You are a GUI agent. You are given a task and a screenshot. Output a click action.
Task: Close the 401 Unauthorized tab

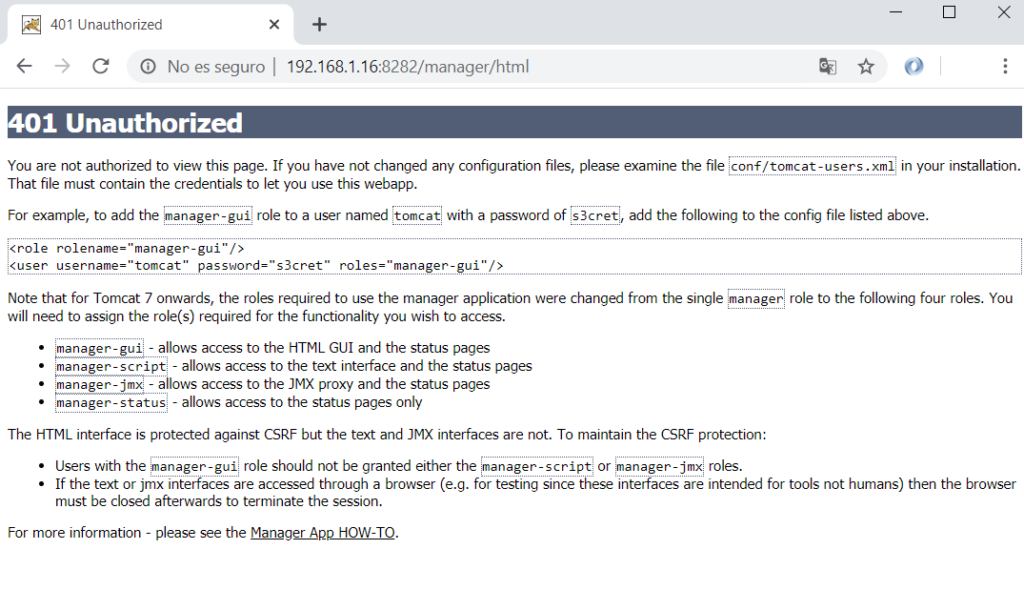274,25
